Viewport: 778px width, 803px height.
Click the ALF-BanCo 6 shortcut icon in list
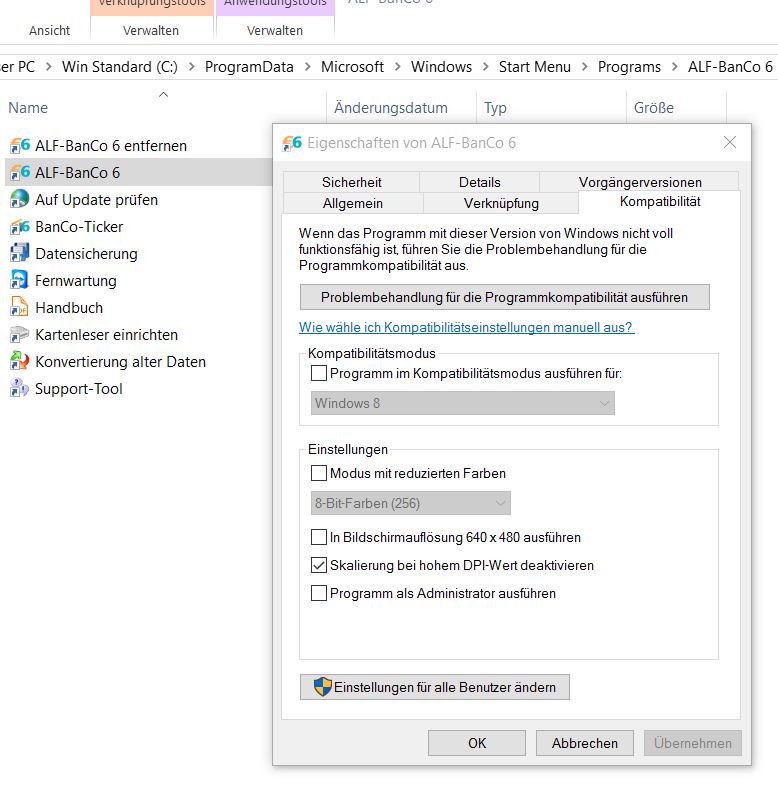pos(20,173)
